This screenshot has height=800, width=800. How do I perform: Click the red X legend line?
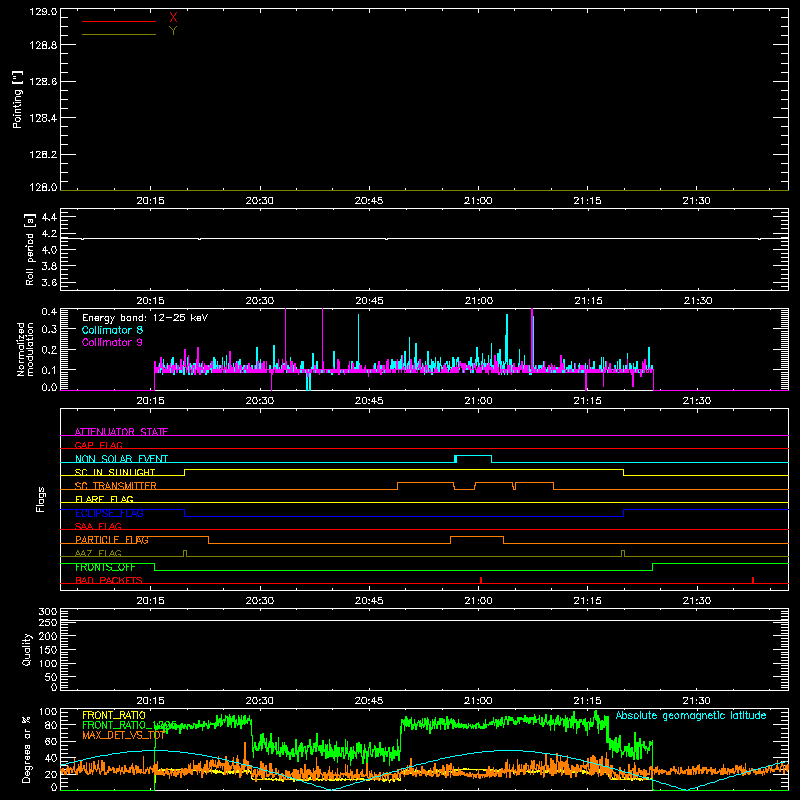(119, 21)
